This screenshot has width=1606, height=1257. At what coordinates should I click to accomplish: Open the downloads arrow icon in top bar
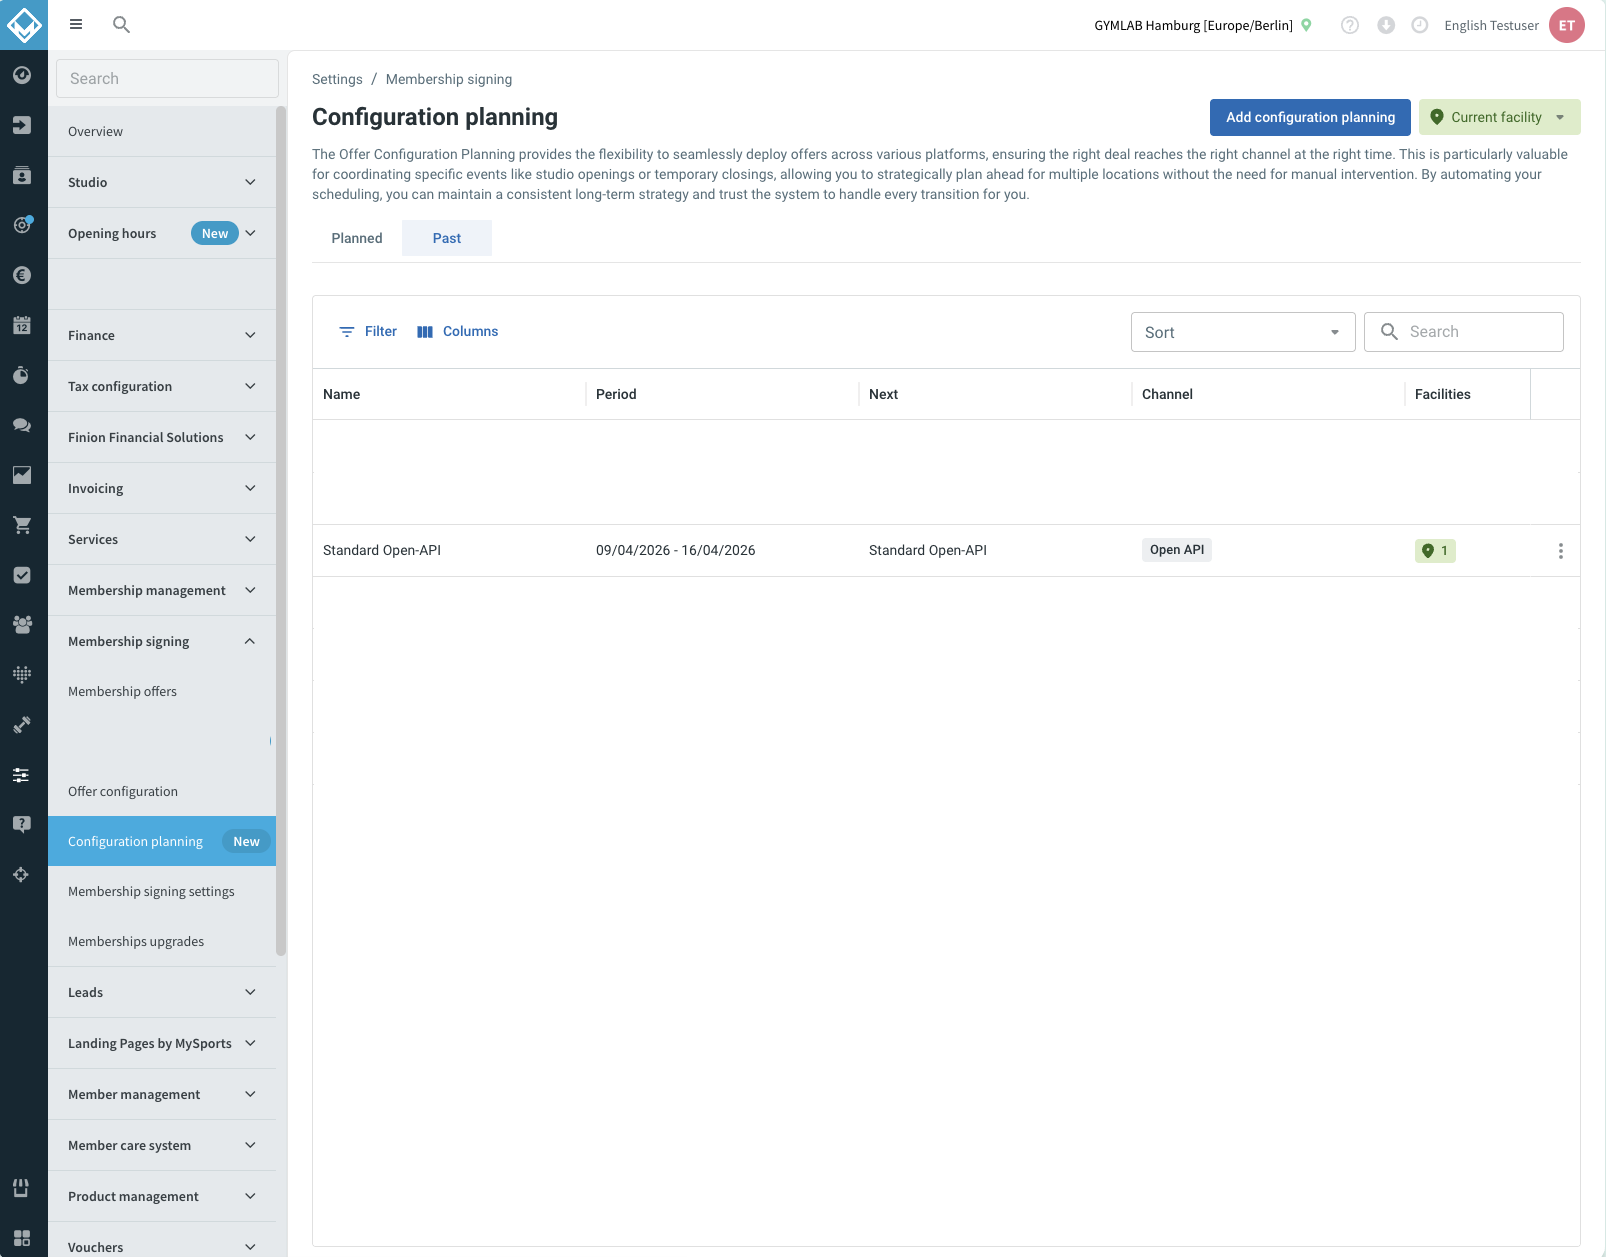pyautogui.click(x=1386, y=25)
